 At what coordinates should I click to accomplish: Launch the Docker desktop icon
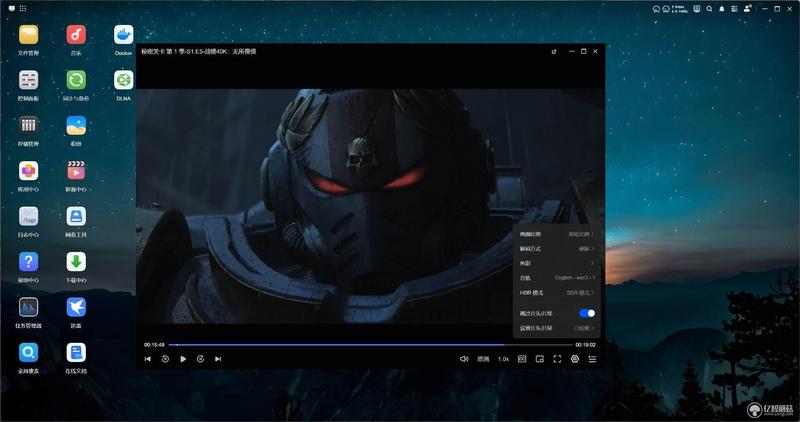[123, 35]
